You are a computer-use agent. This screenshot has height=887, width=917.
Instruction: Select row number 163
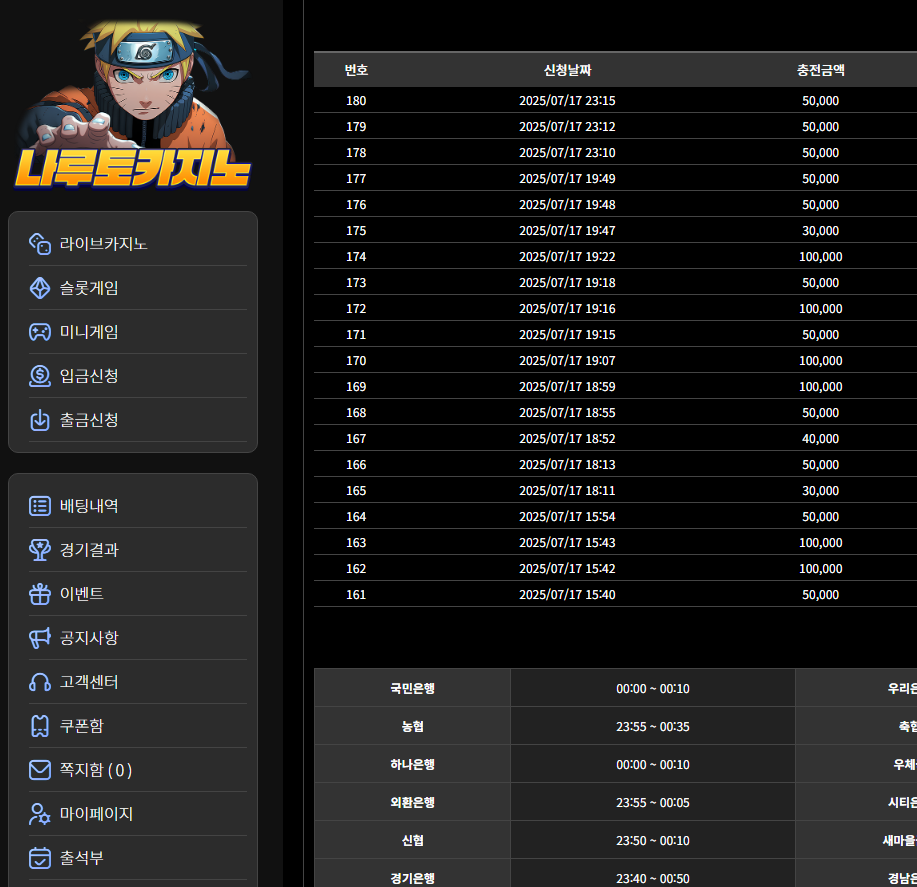tap(356, 543)
